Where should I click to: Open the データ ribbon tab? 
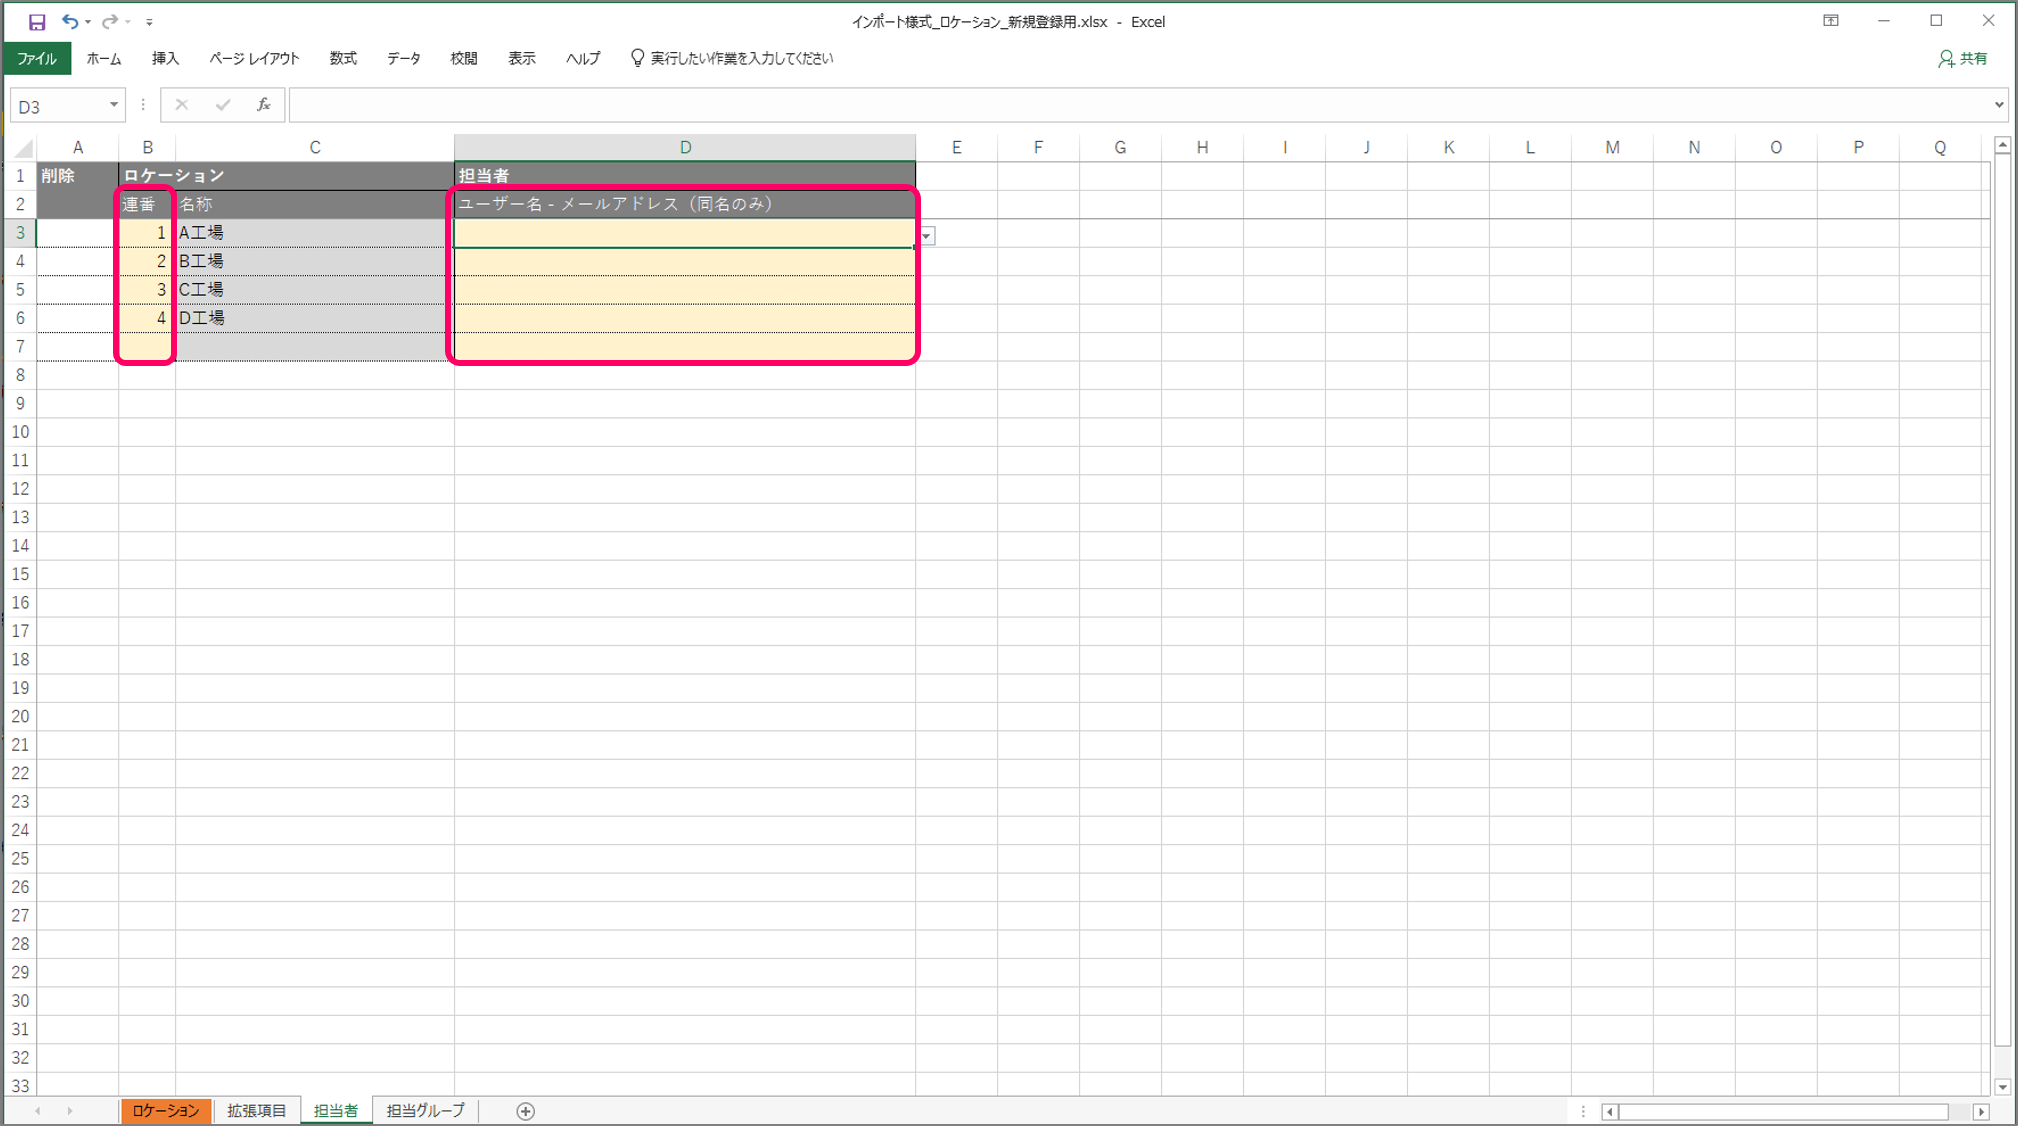(403, 59)
